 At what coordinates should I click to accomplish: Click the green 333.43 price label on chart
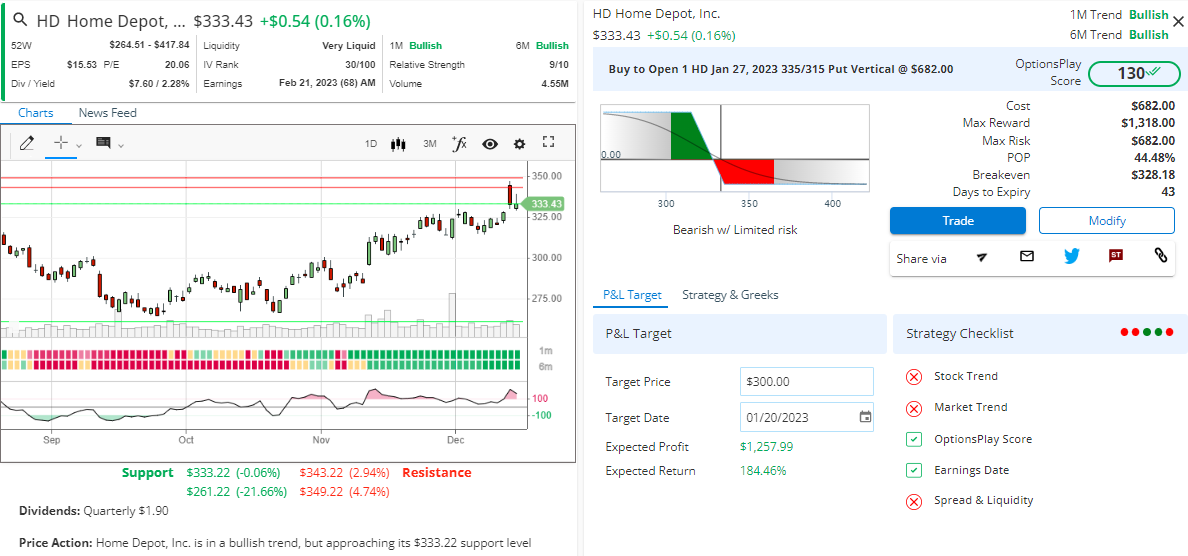[545, 204]
